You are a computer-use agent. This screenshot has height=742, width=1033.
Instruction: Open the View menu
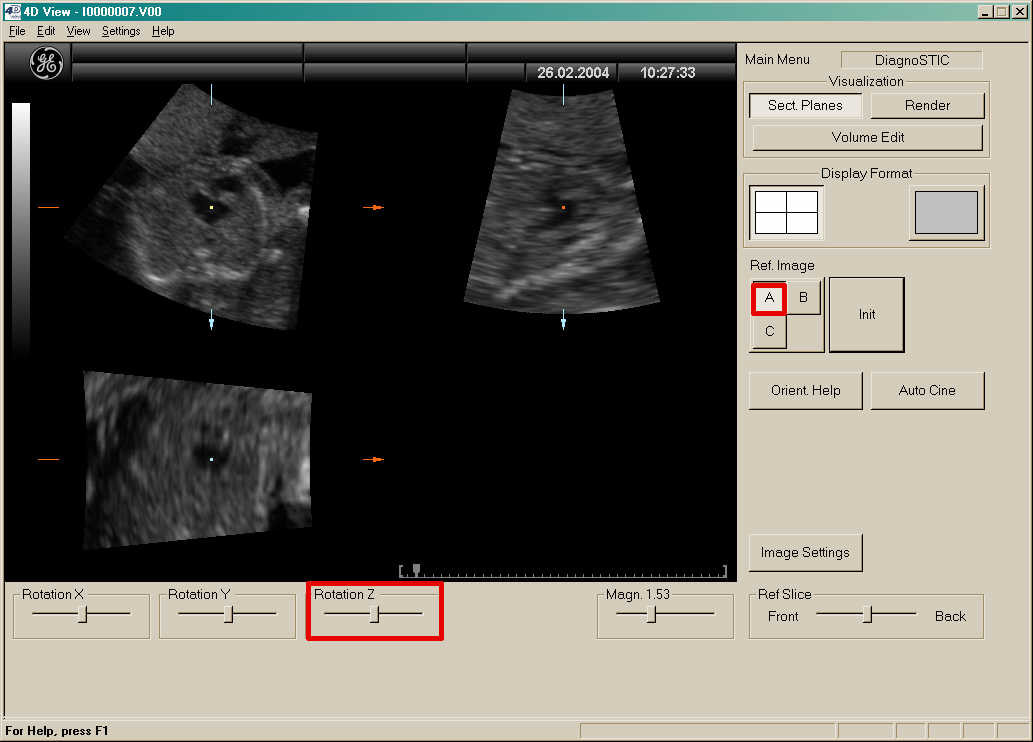78,31
